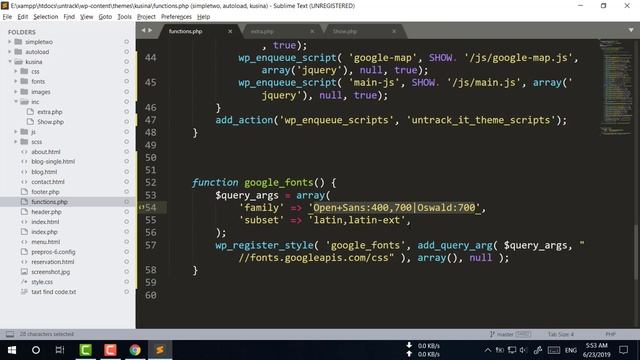Open the Tools menu
Viewport: 640px width, 360px height.
point(124,17)
